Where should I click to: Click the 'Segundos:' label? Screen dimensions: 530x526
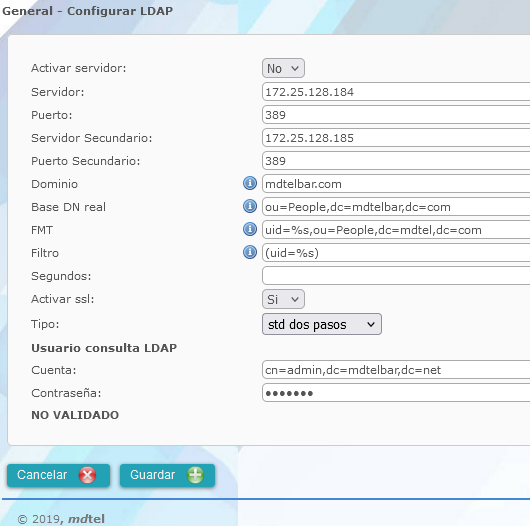pos(61,276)
